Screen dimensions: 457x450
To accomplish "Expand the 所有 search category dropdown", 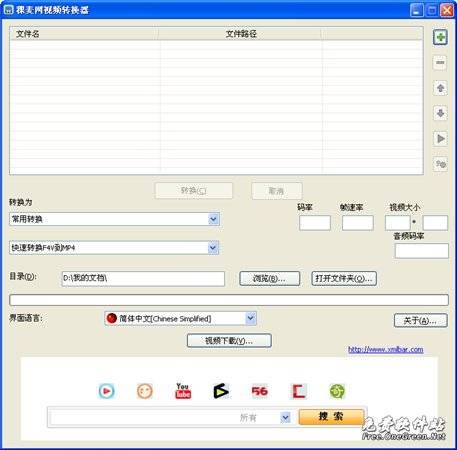I will [285, 417].
